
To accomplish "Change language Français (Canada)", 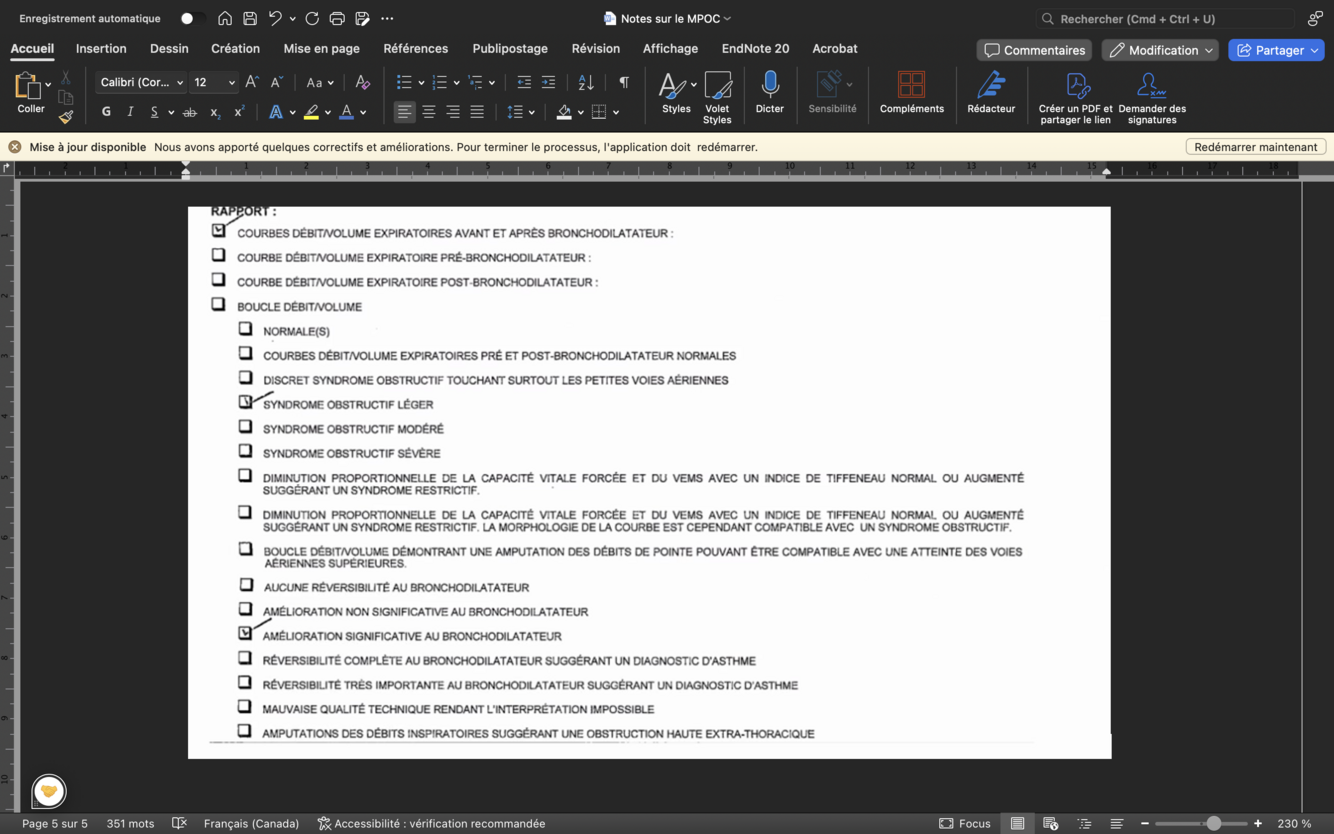I will pos(251,823).
